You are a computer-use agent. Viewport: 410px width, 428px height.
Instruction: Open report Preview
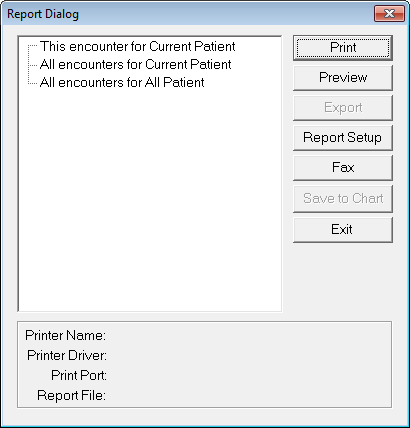343,78
